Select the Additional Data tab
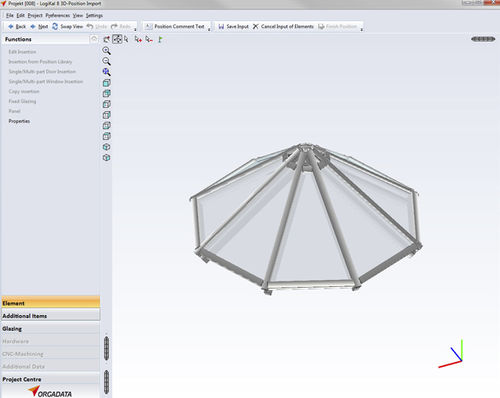Viewport: 500px width, 398px height. click(51, 366)
